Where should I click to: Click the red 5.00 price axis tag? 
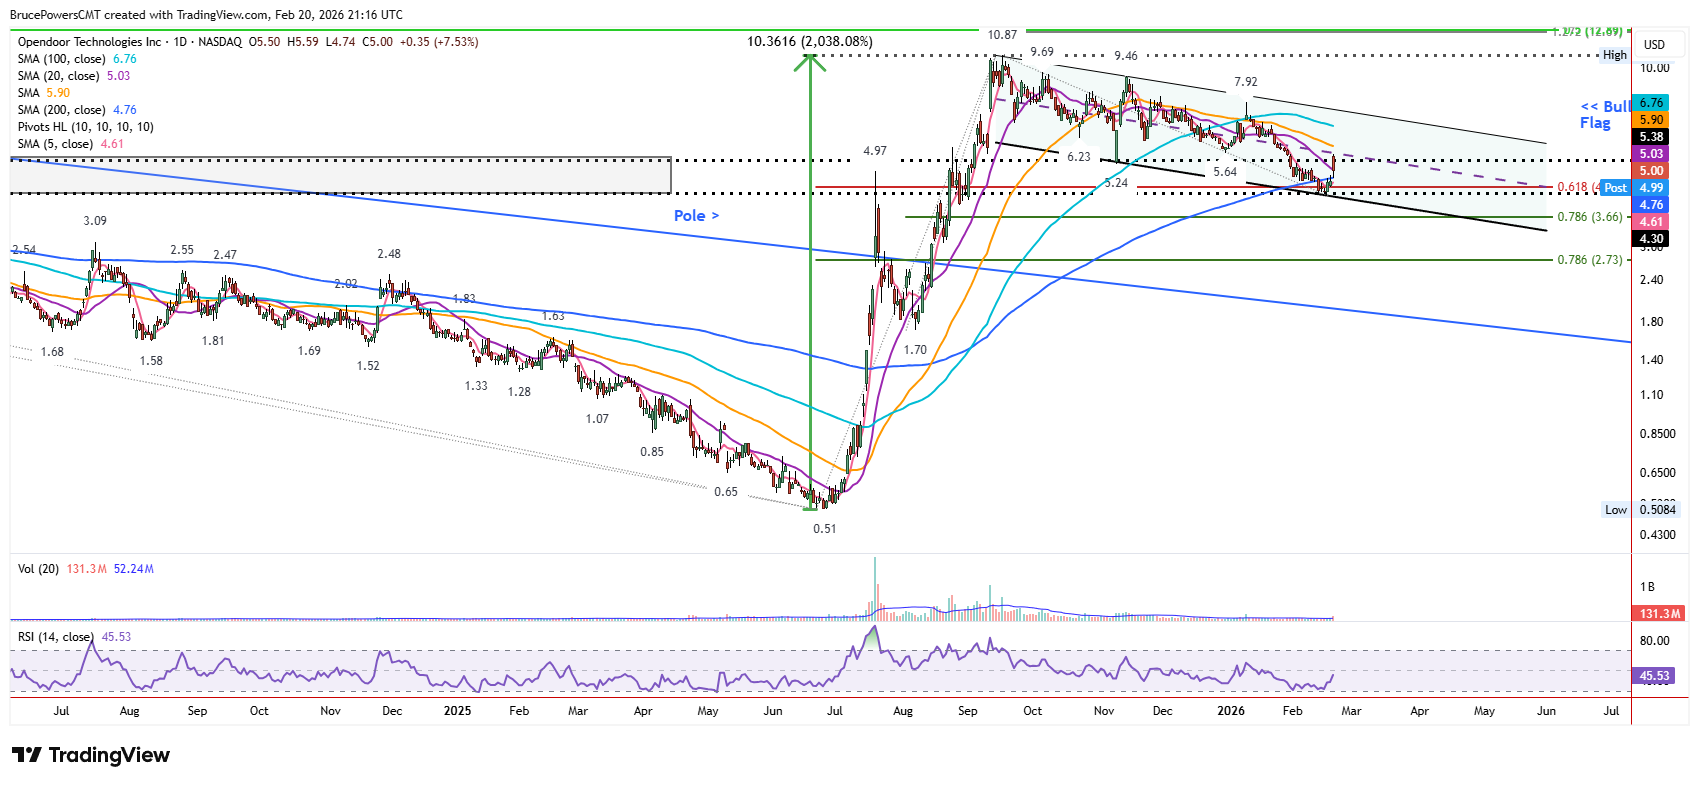point(1651,171)
